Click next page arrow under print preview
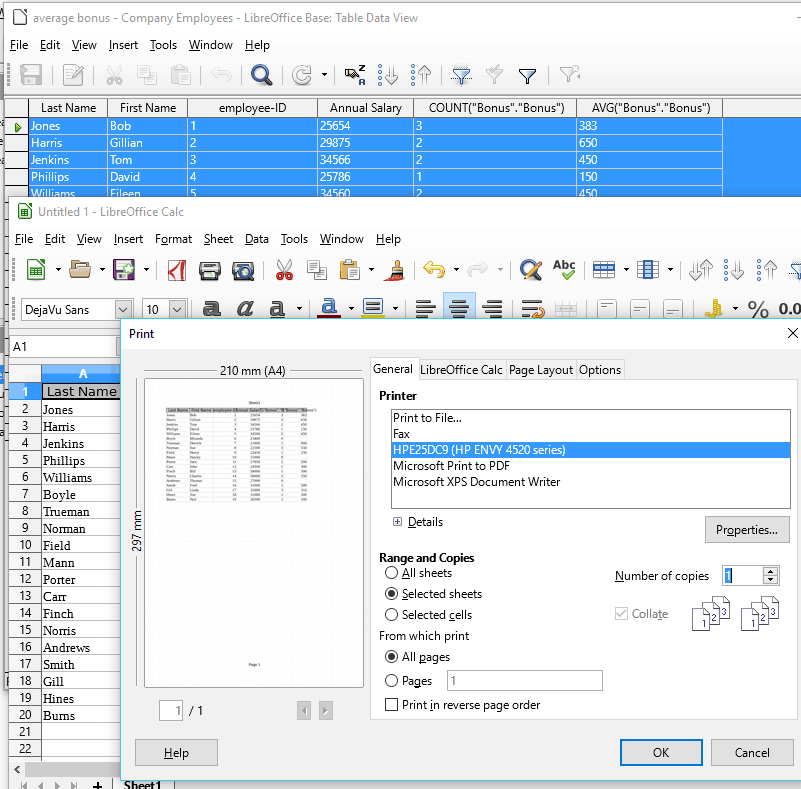The width and height of the screenshot is (801, 789). [325, 710]
